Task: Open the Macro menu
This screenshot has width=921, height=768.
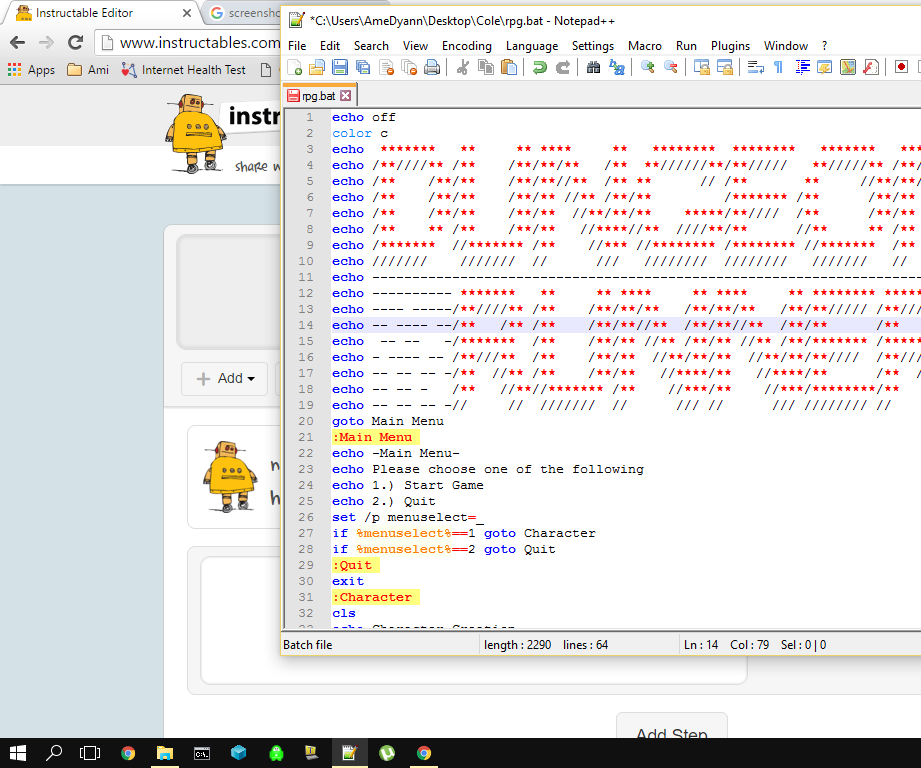Action: 644,46
